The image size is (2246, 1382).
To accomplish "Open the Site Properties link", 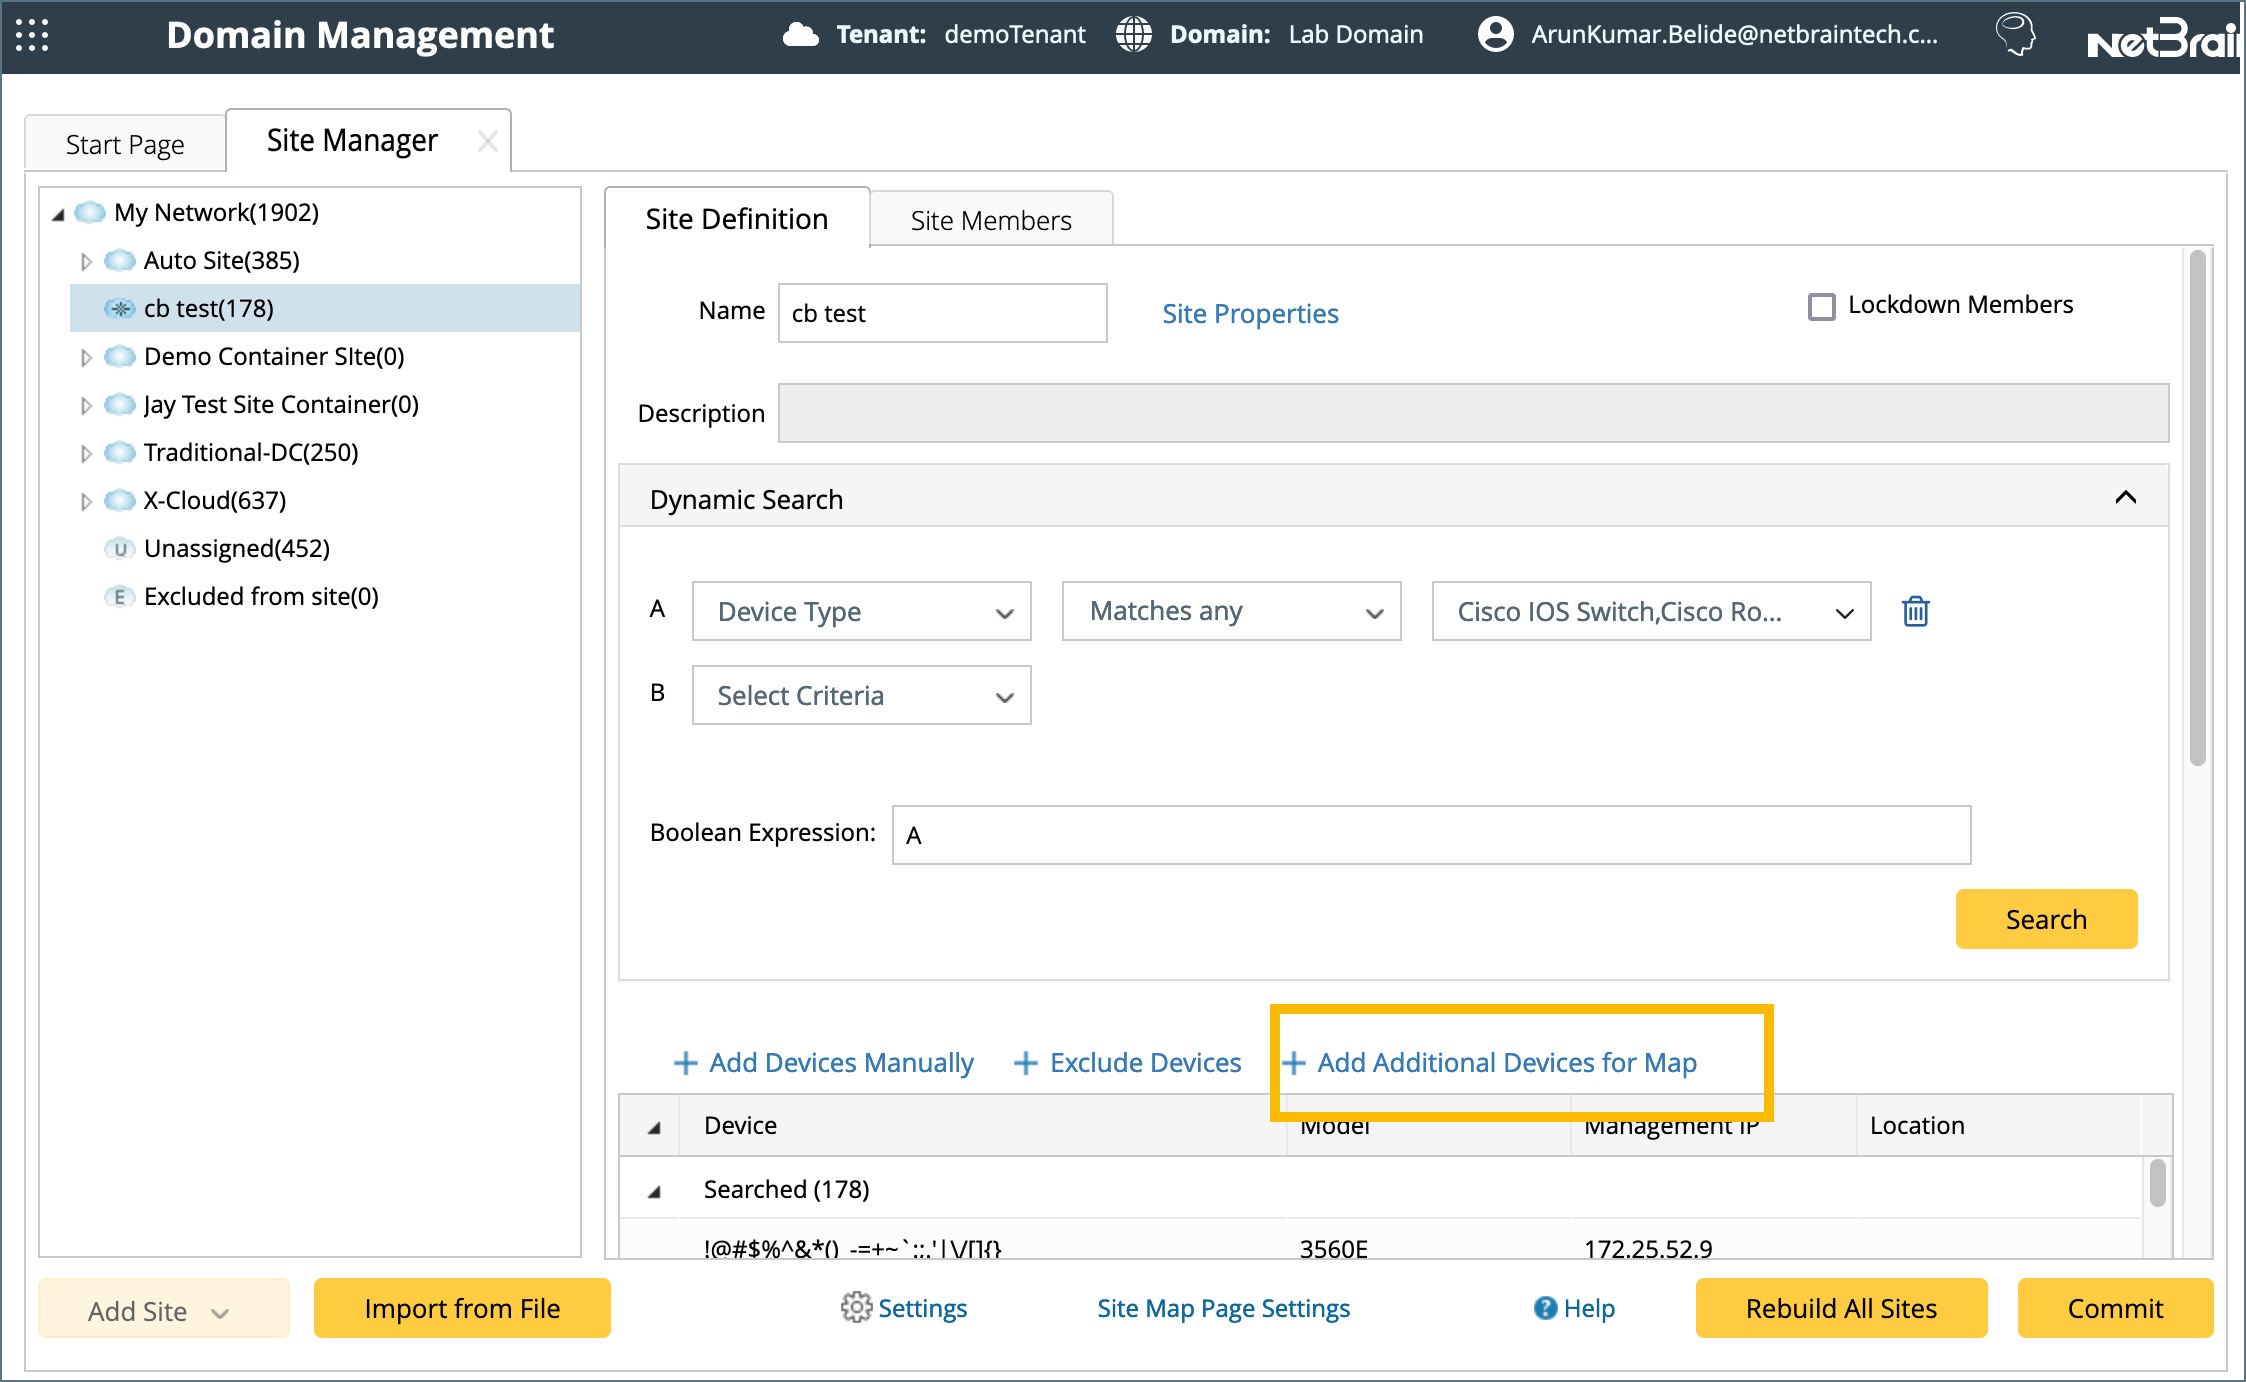I will [x=1249, y=314].
